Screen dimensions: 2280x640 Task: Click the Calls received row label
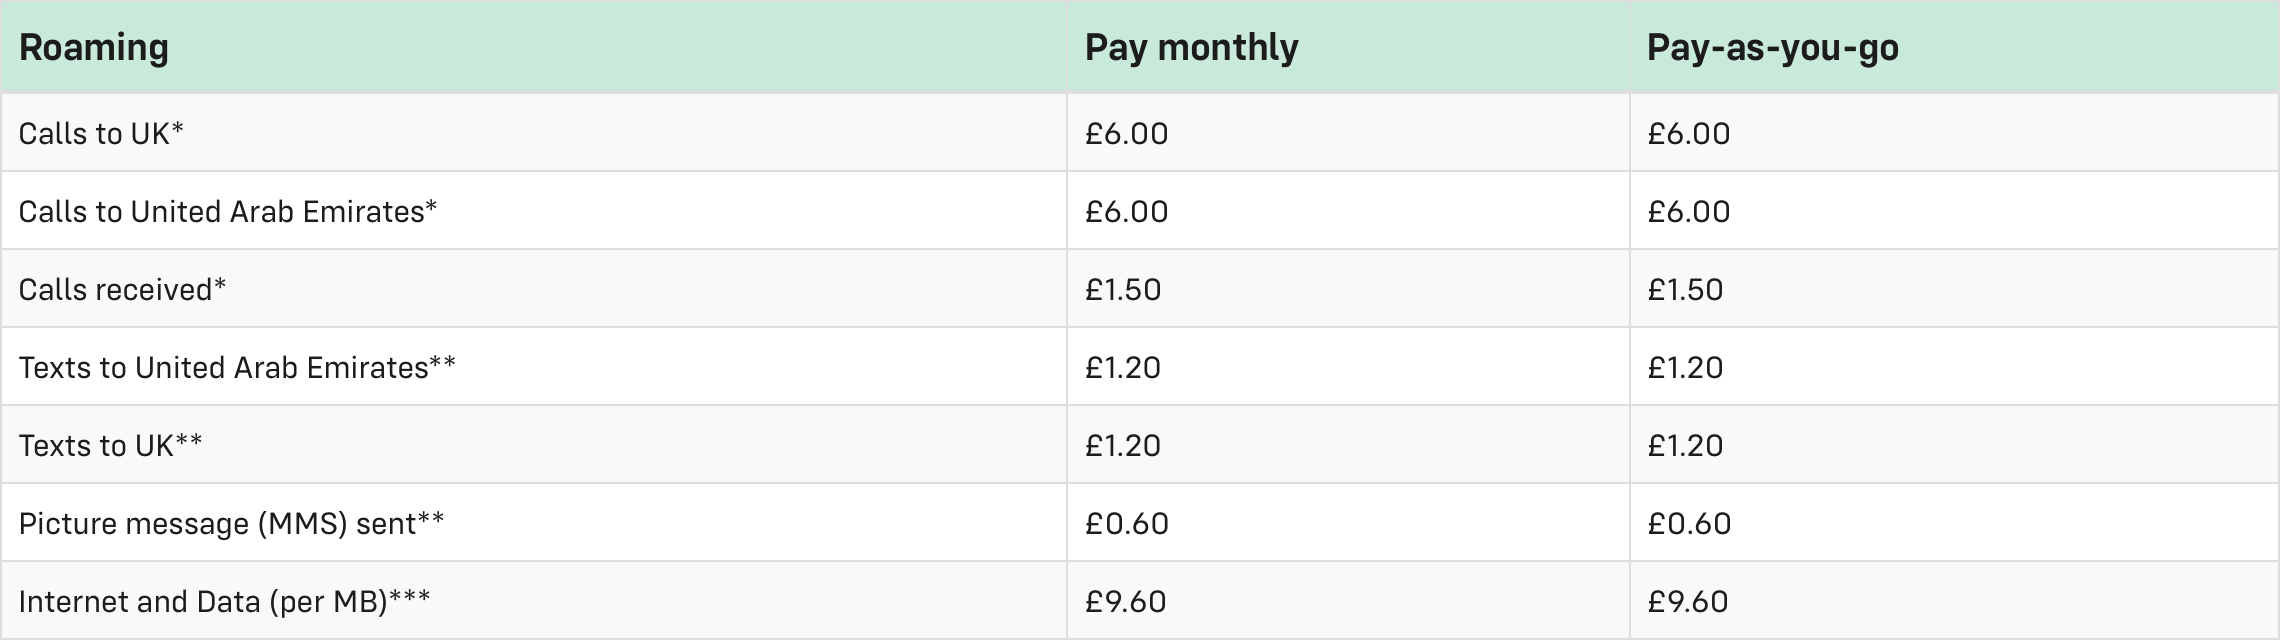(122, 290)
